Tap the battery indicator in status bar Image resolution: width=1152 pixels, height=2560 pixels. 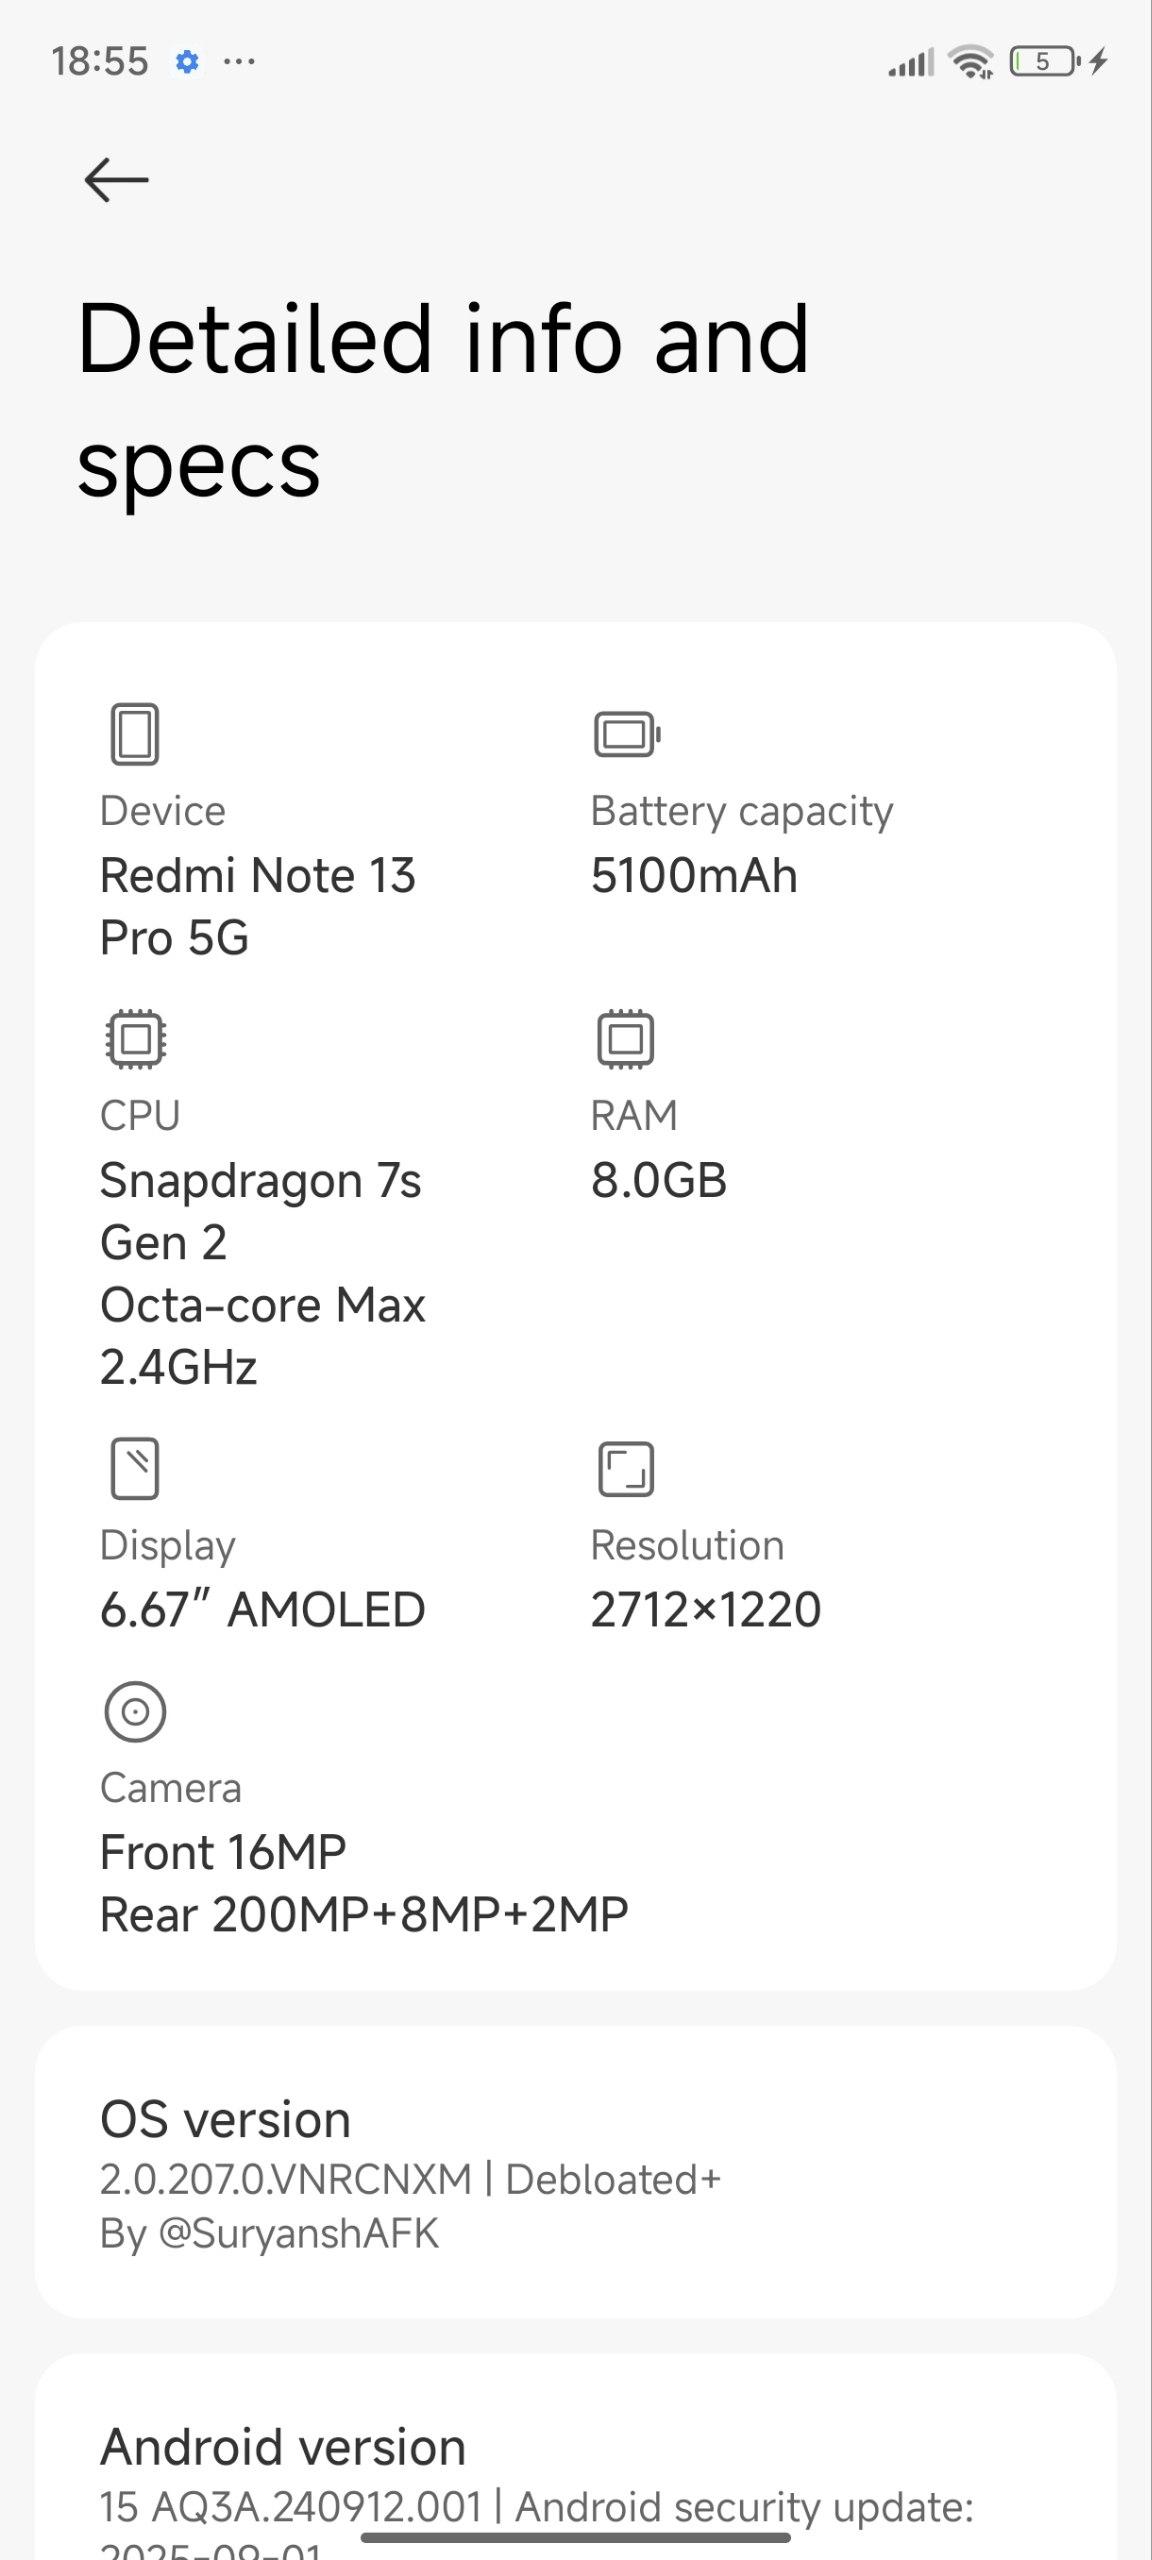(1044, 62)
